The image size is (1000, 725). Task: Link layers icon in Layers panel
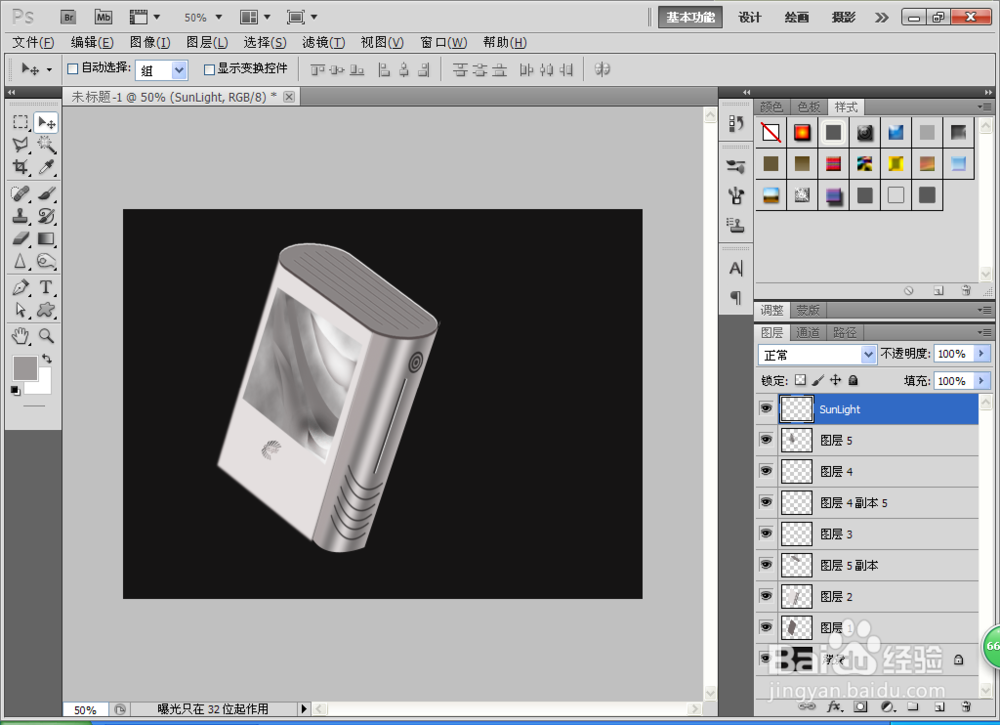[x=807, y=707]
